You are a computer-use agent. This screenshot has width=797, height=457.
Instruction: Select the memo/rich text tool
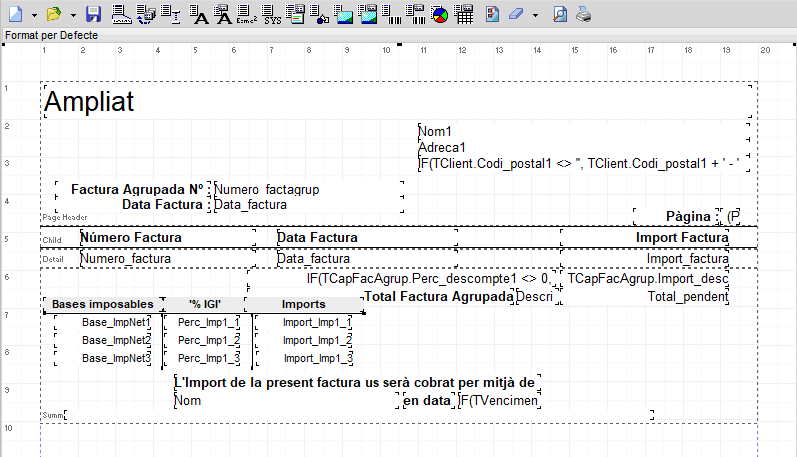pyautogui.click(x=295, y=14)
